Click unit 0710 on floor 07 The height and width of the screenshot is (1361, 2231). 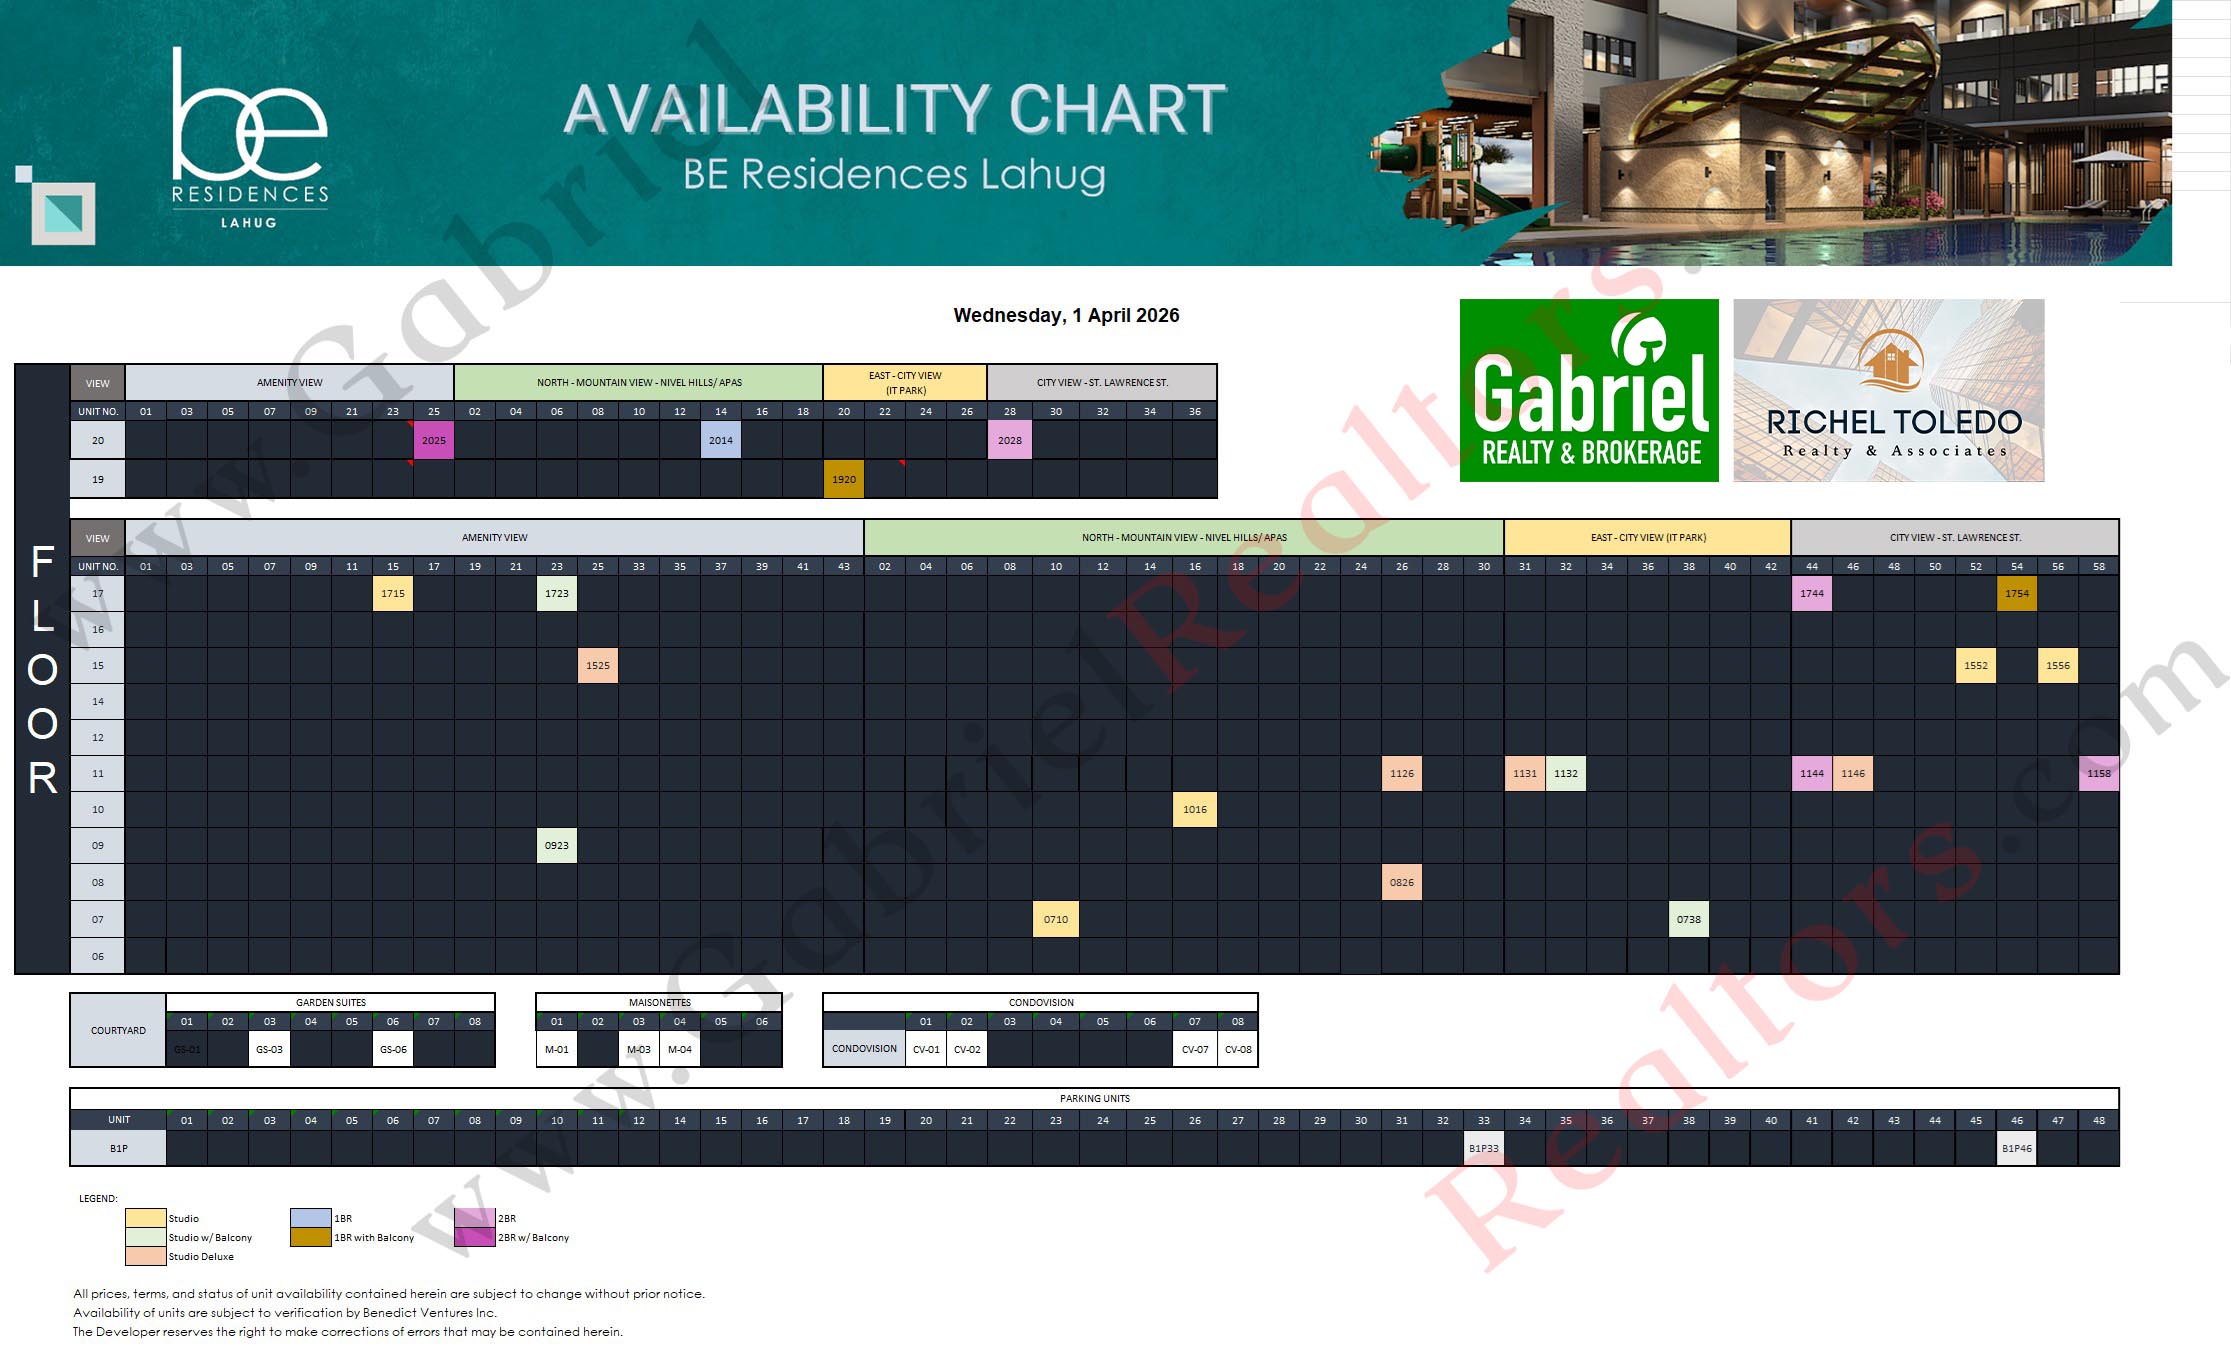(1055, 918)
